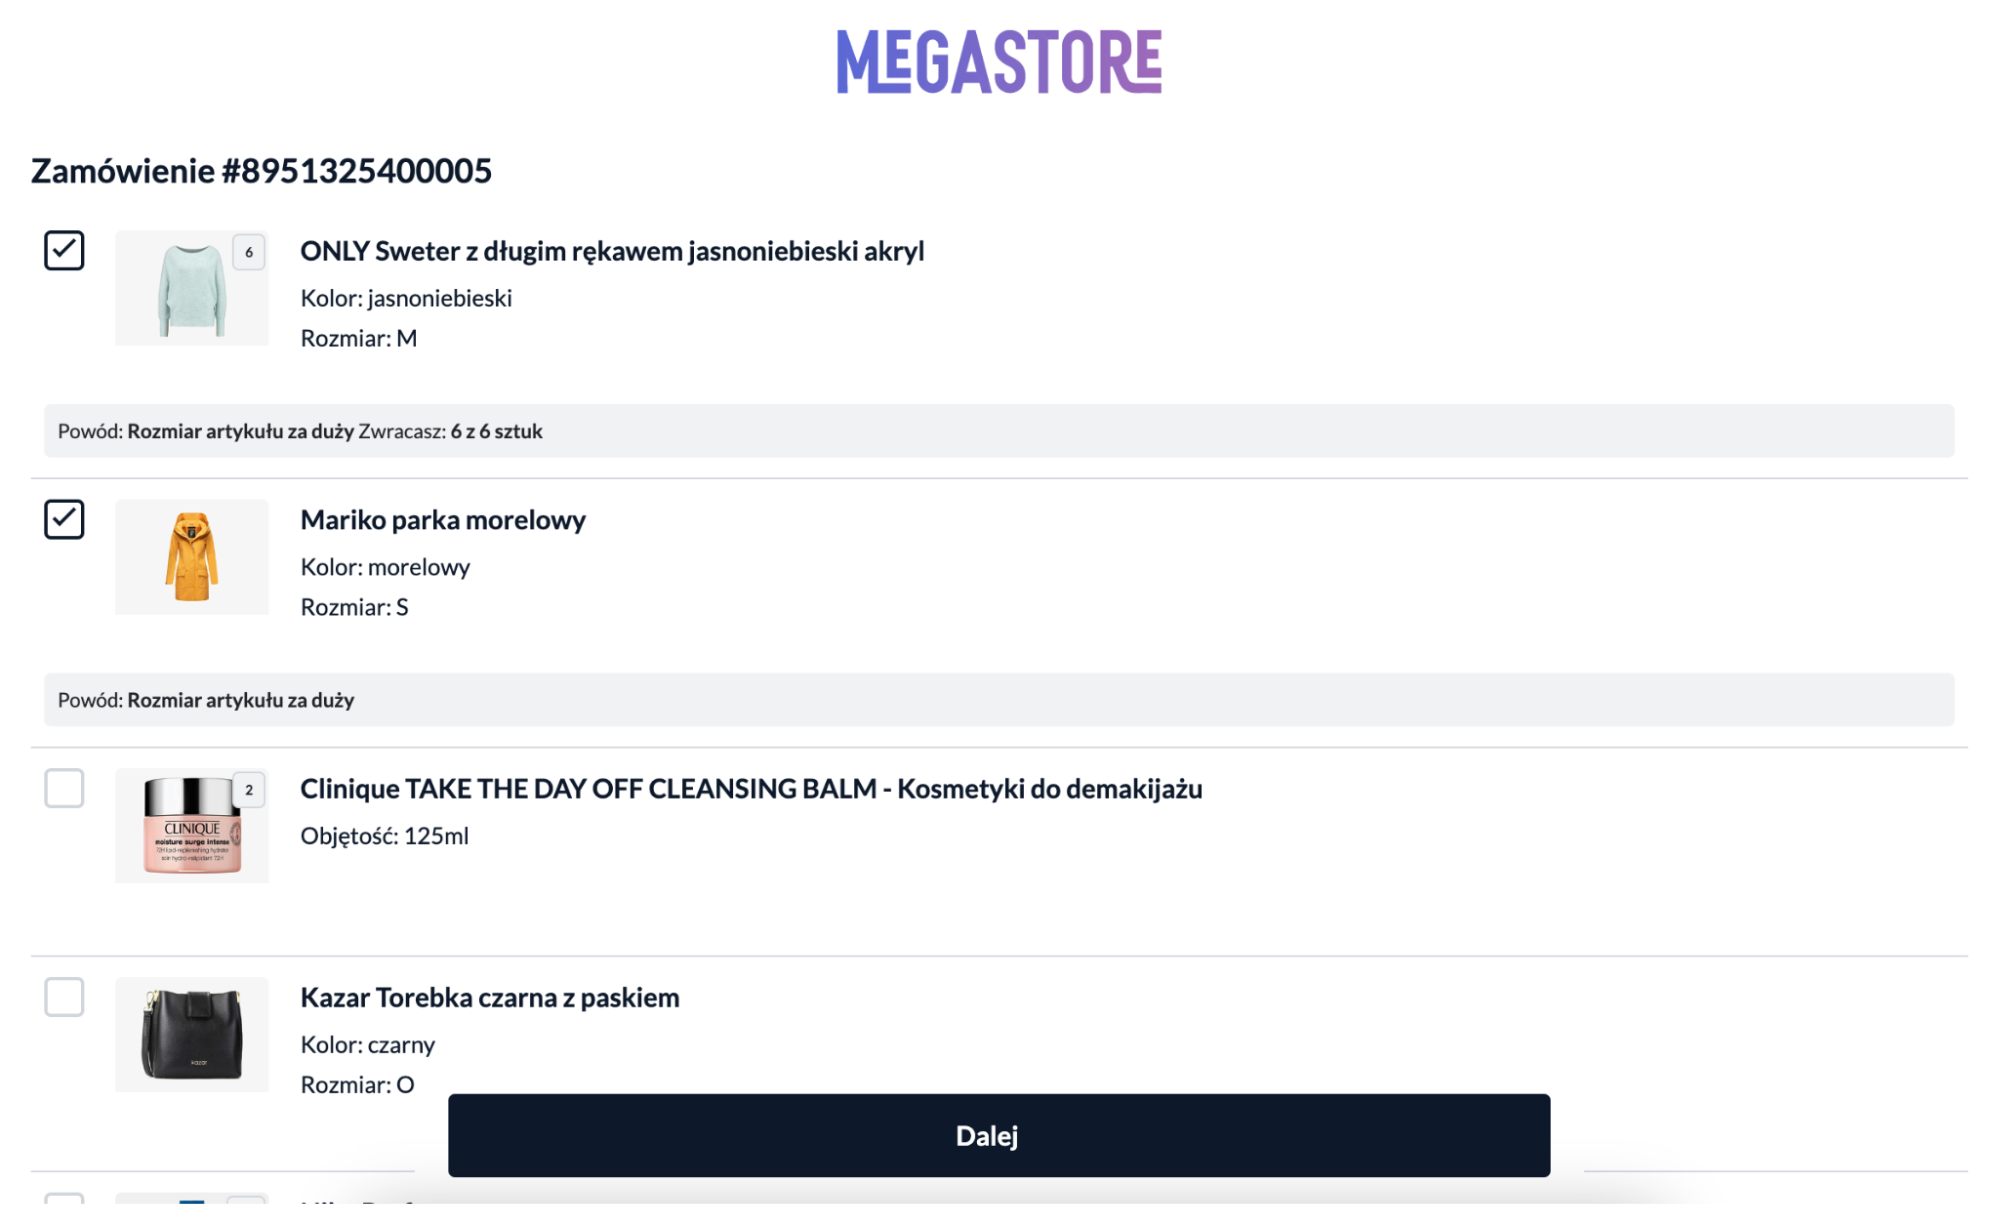Open Clinique TAKE THE DAY OFF title

tap(751, 789)
